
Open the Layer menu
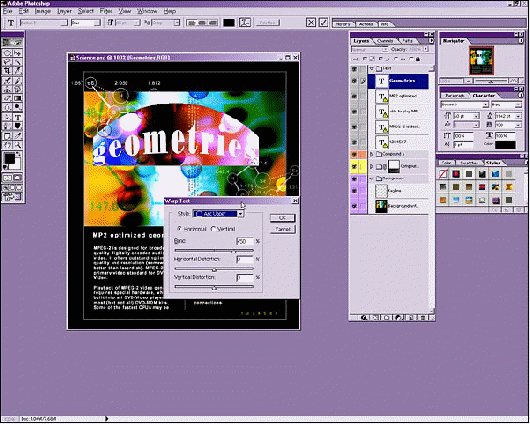click(x=64, y=11)
